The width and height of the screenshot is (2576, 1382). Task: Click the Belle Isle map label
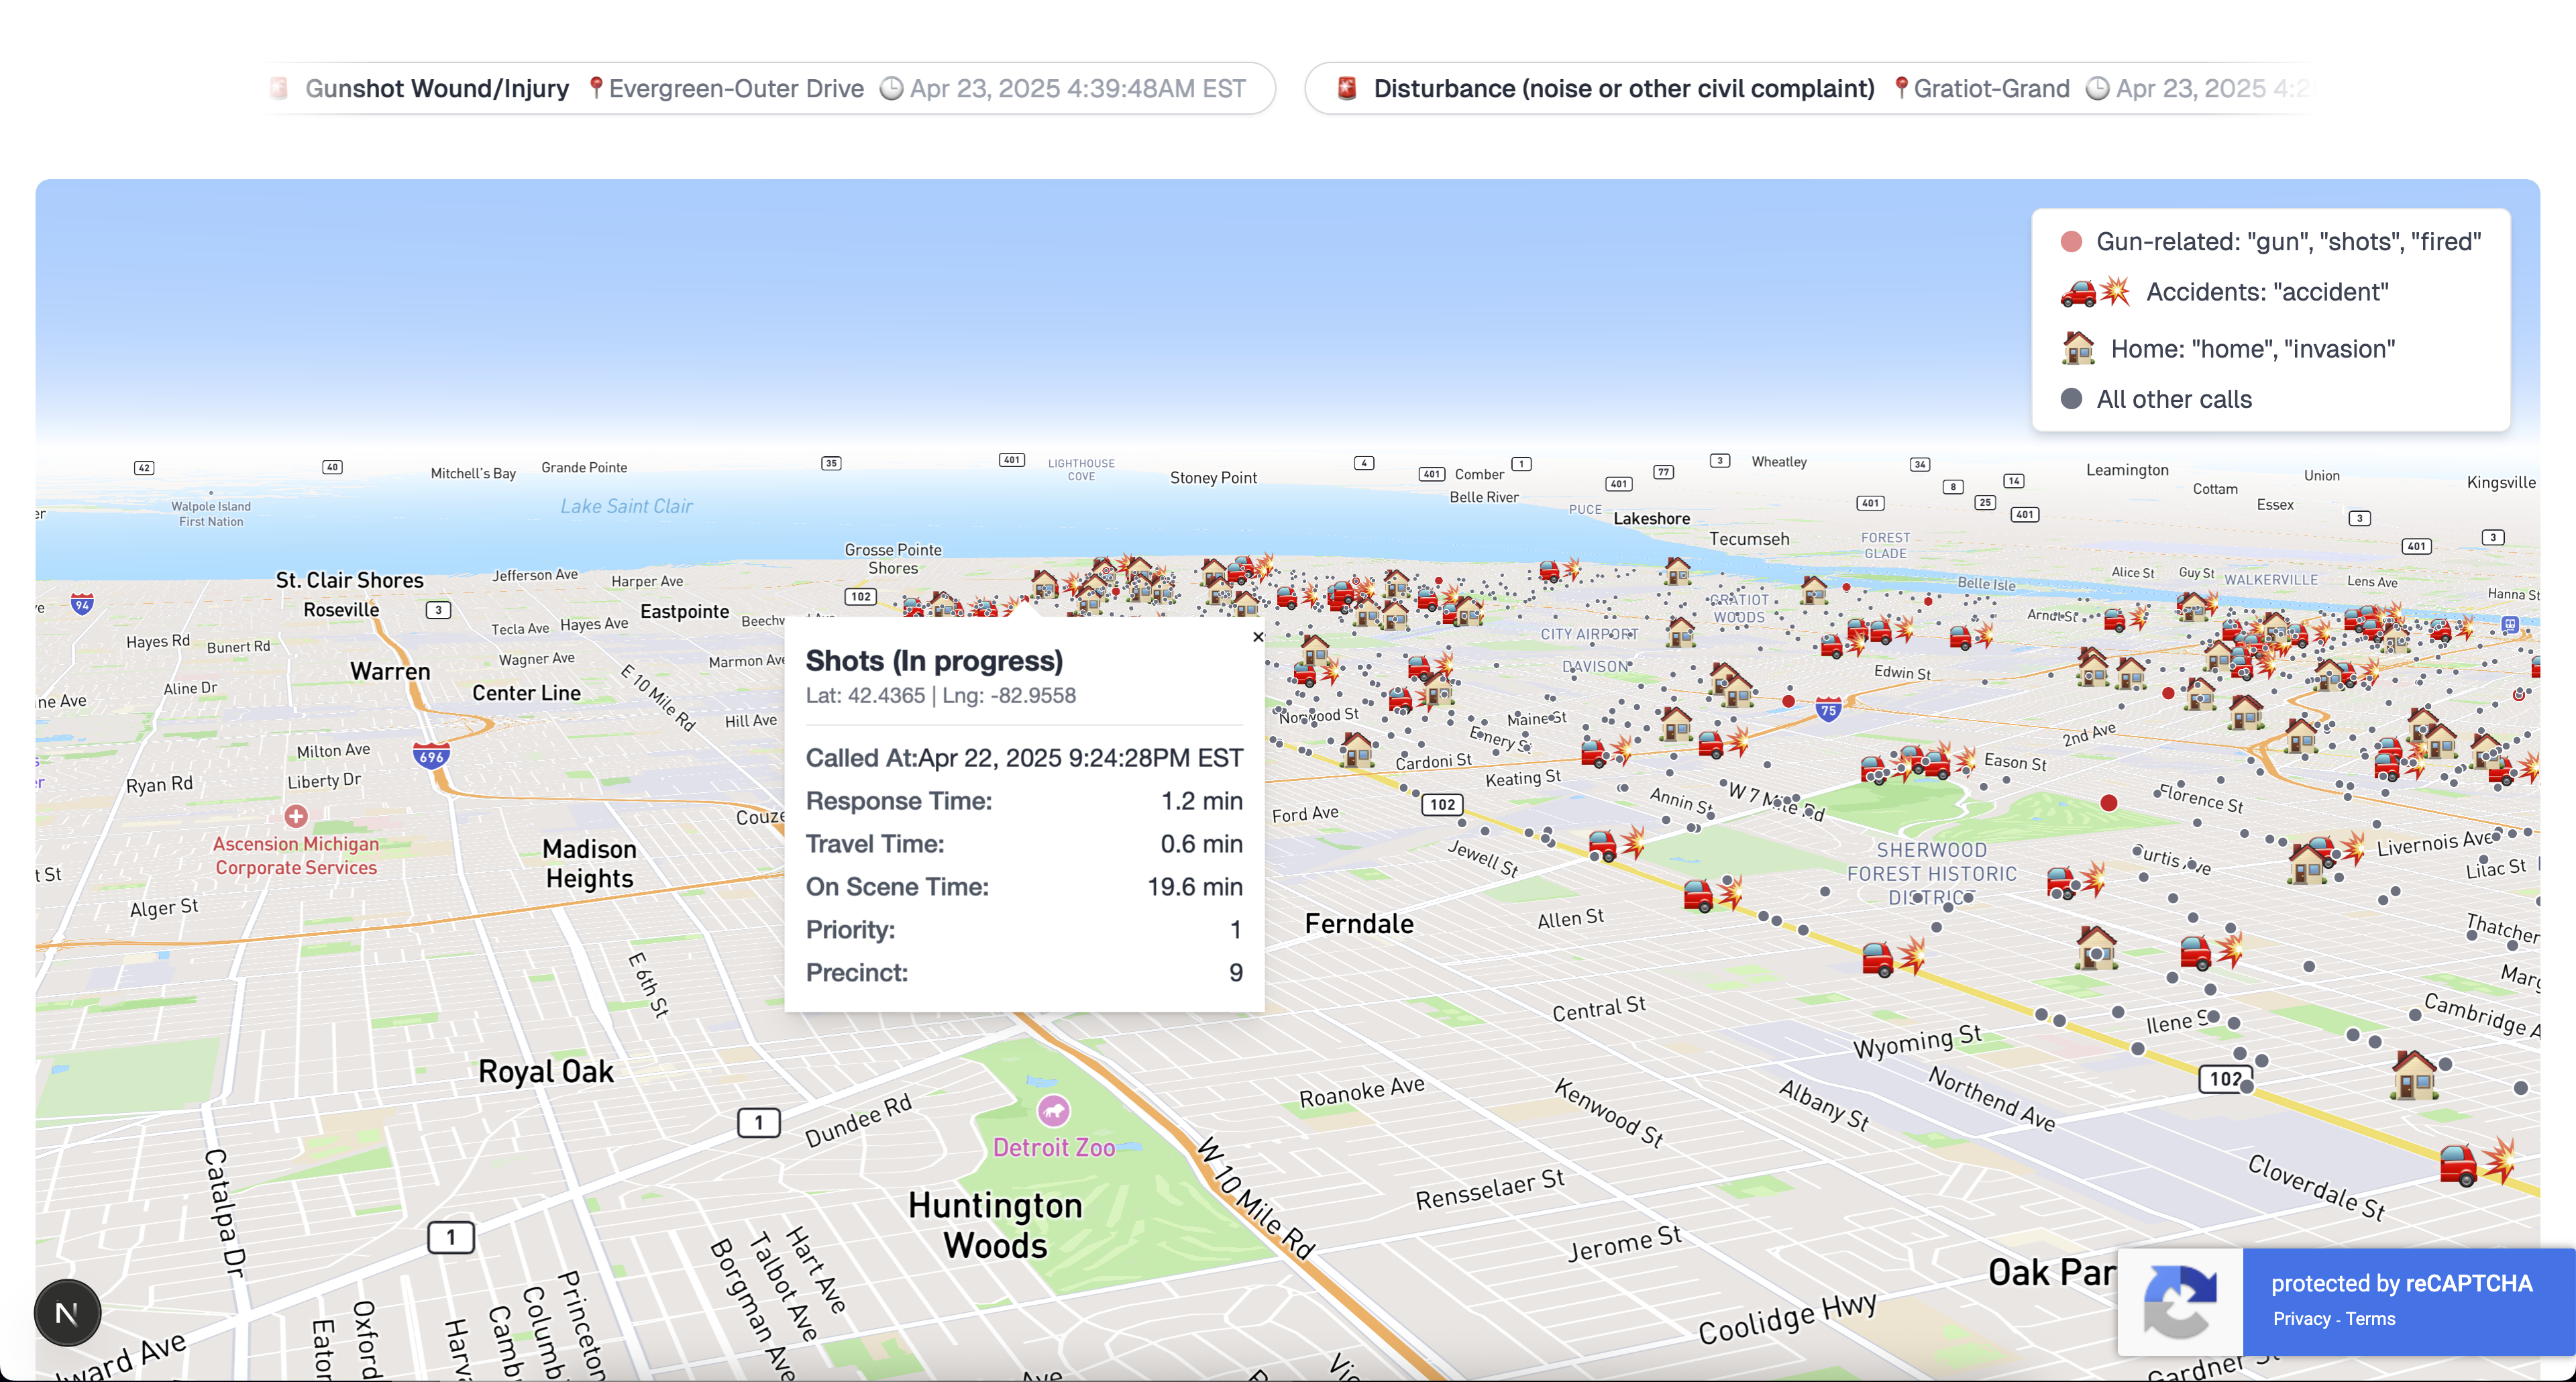tap(1986, 583)
